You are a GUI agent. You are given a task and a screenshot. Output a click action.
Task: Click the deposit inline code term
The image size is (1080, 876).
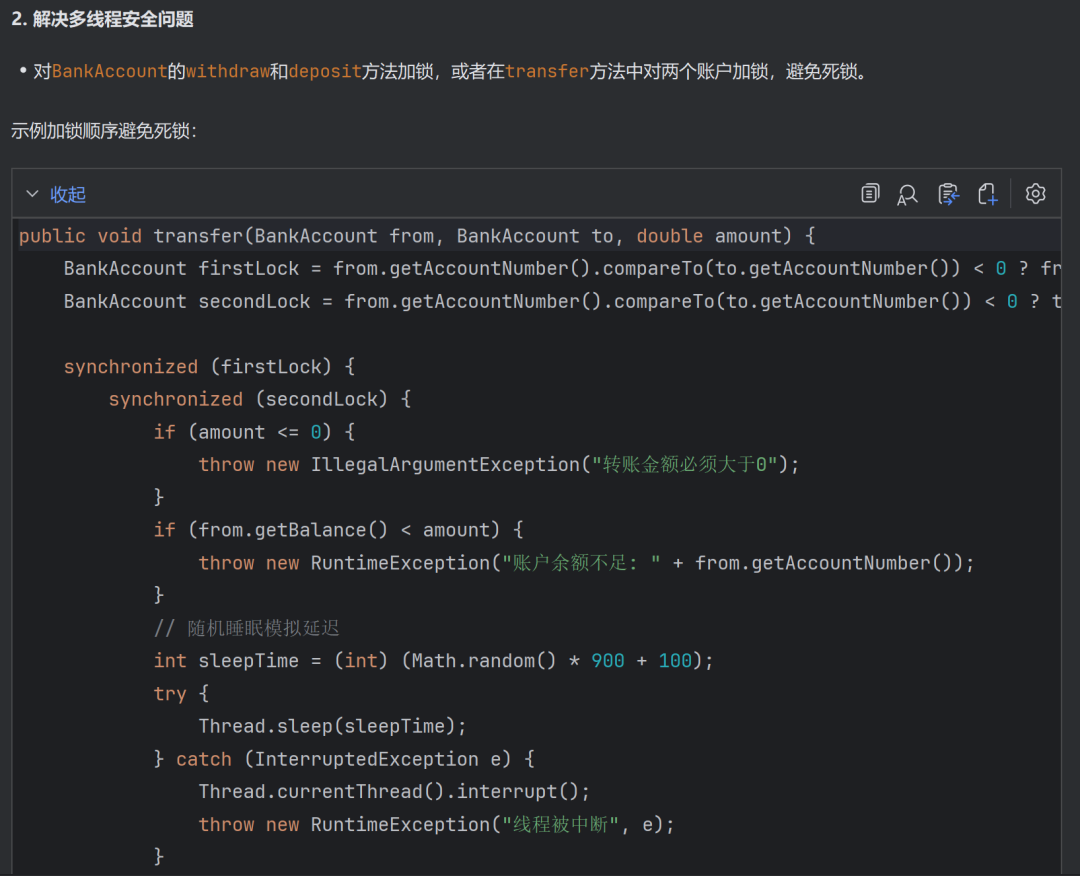pos(324,72)
